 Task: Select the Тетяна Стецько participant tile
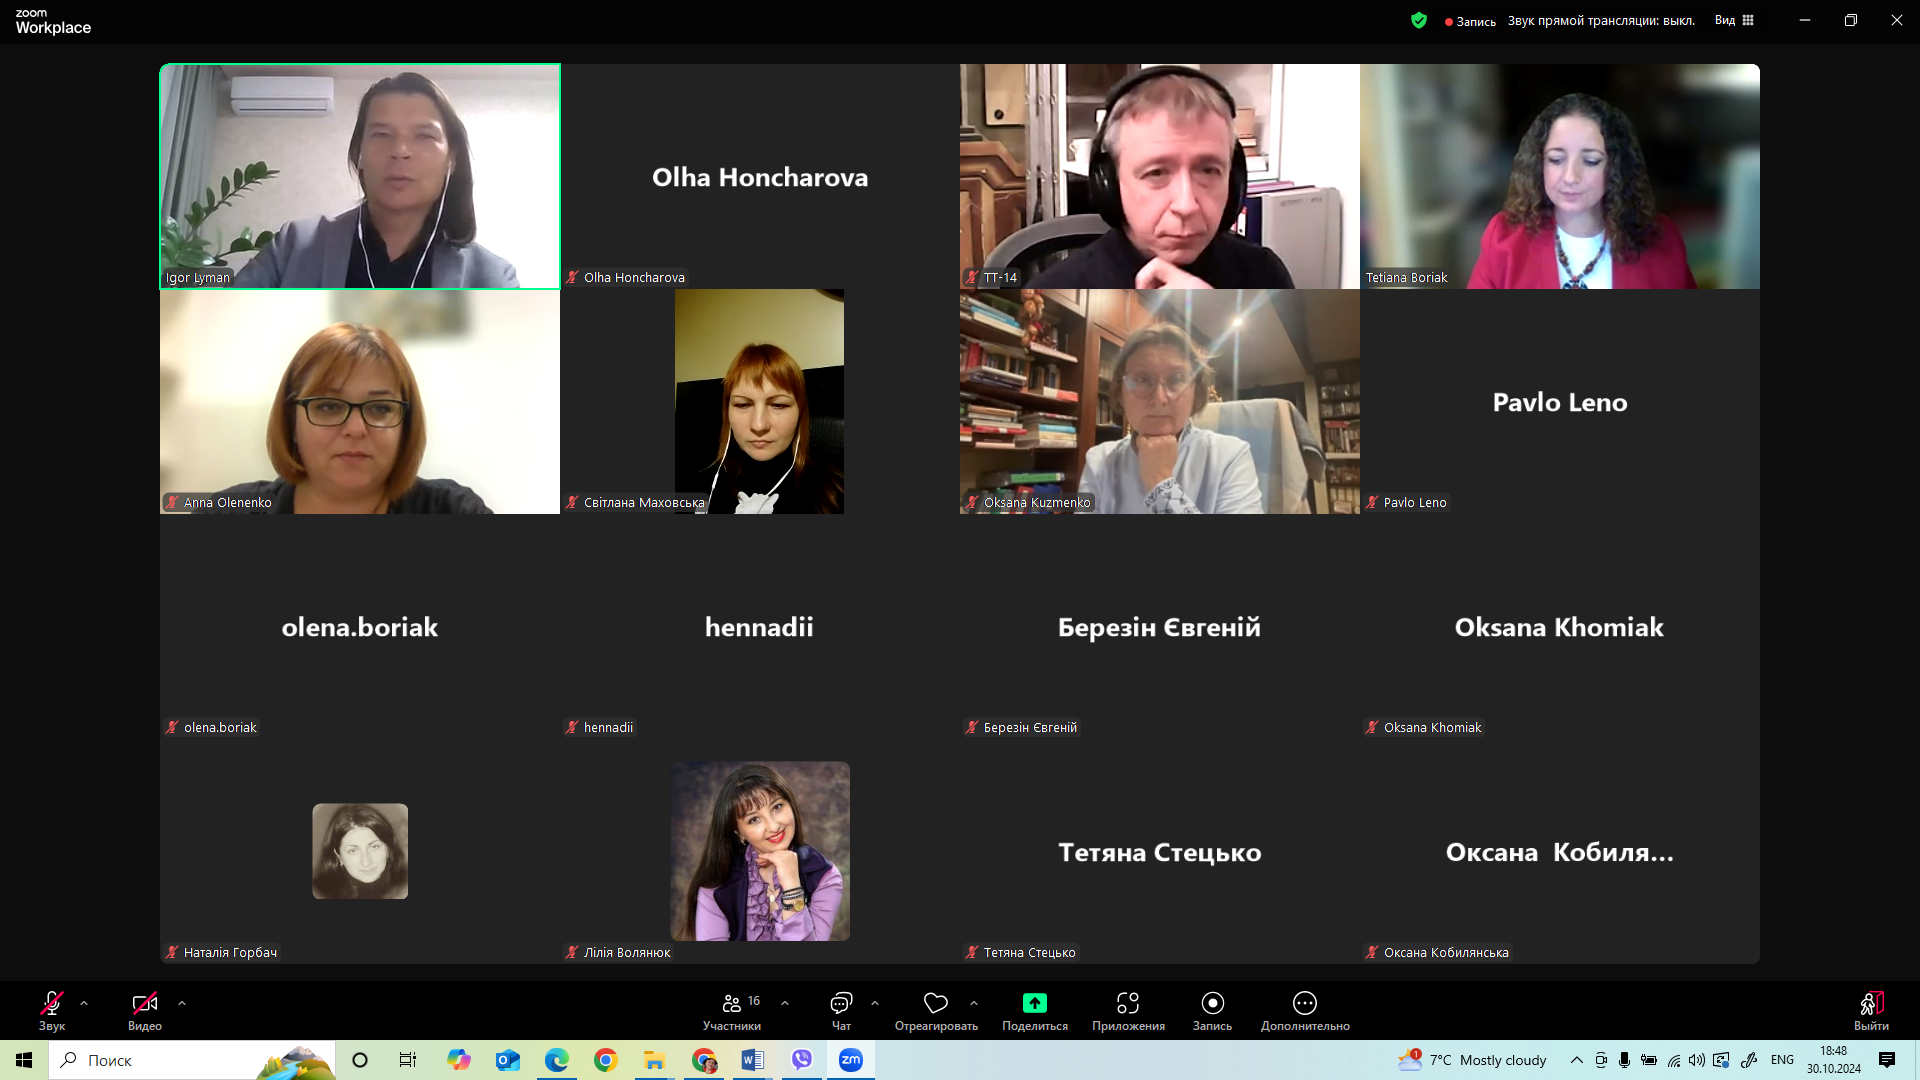pyautogui.click(x=1160, y=851)
